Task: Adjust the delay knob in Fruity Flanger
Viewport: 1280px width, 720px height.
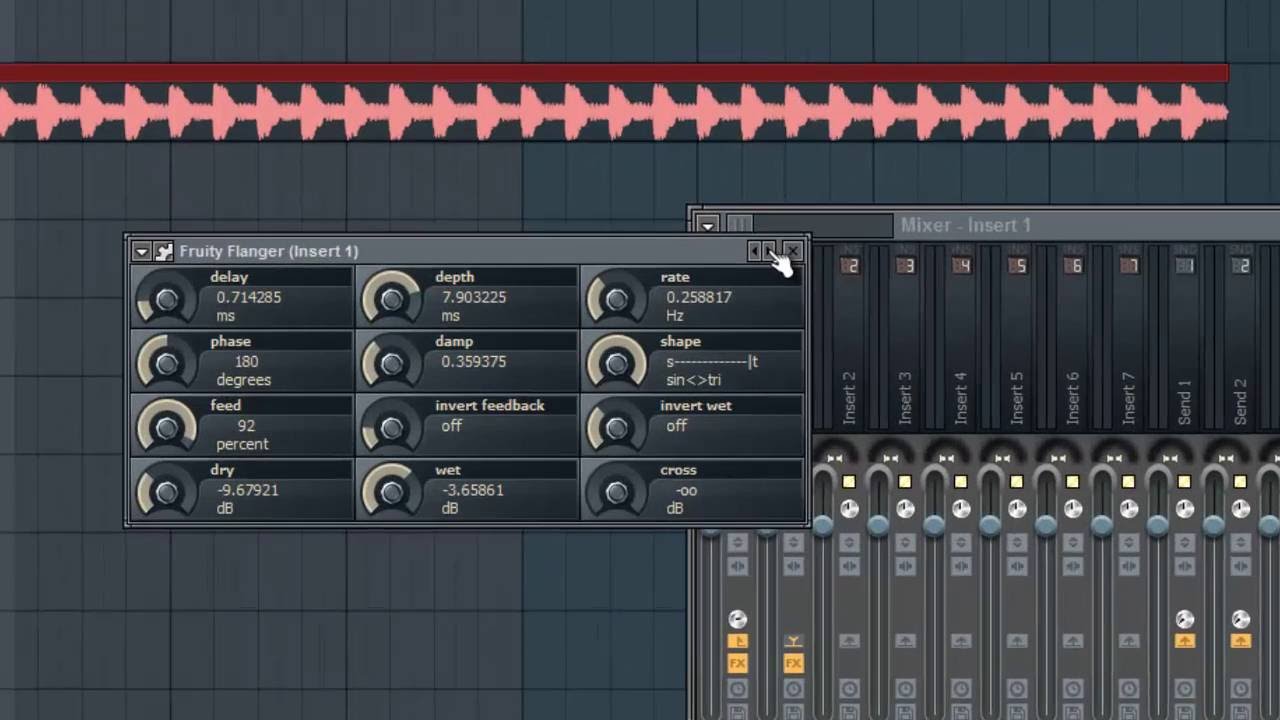Action: coord(166,298)
